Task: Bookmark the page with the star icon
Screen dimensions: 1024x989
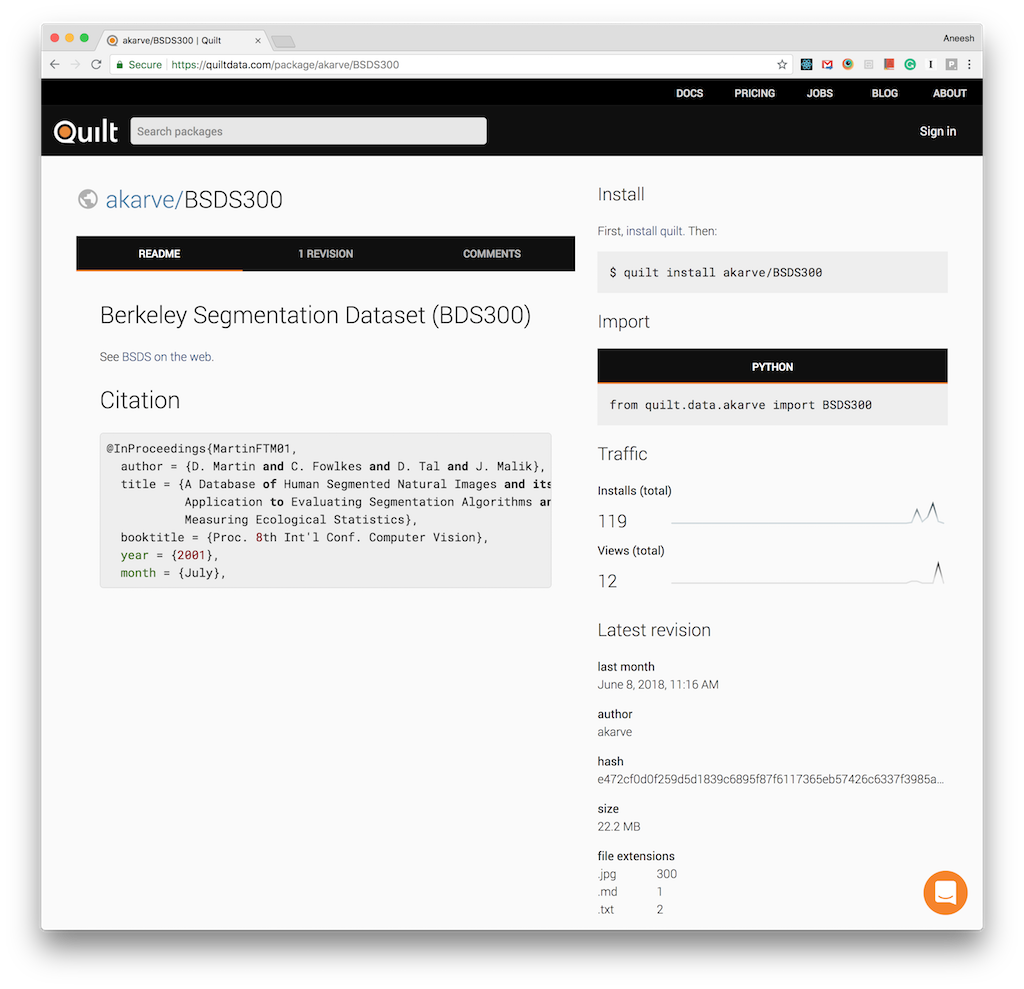Action: point(782,64)
